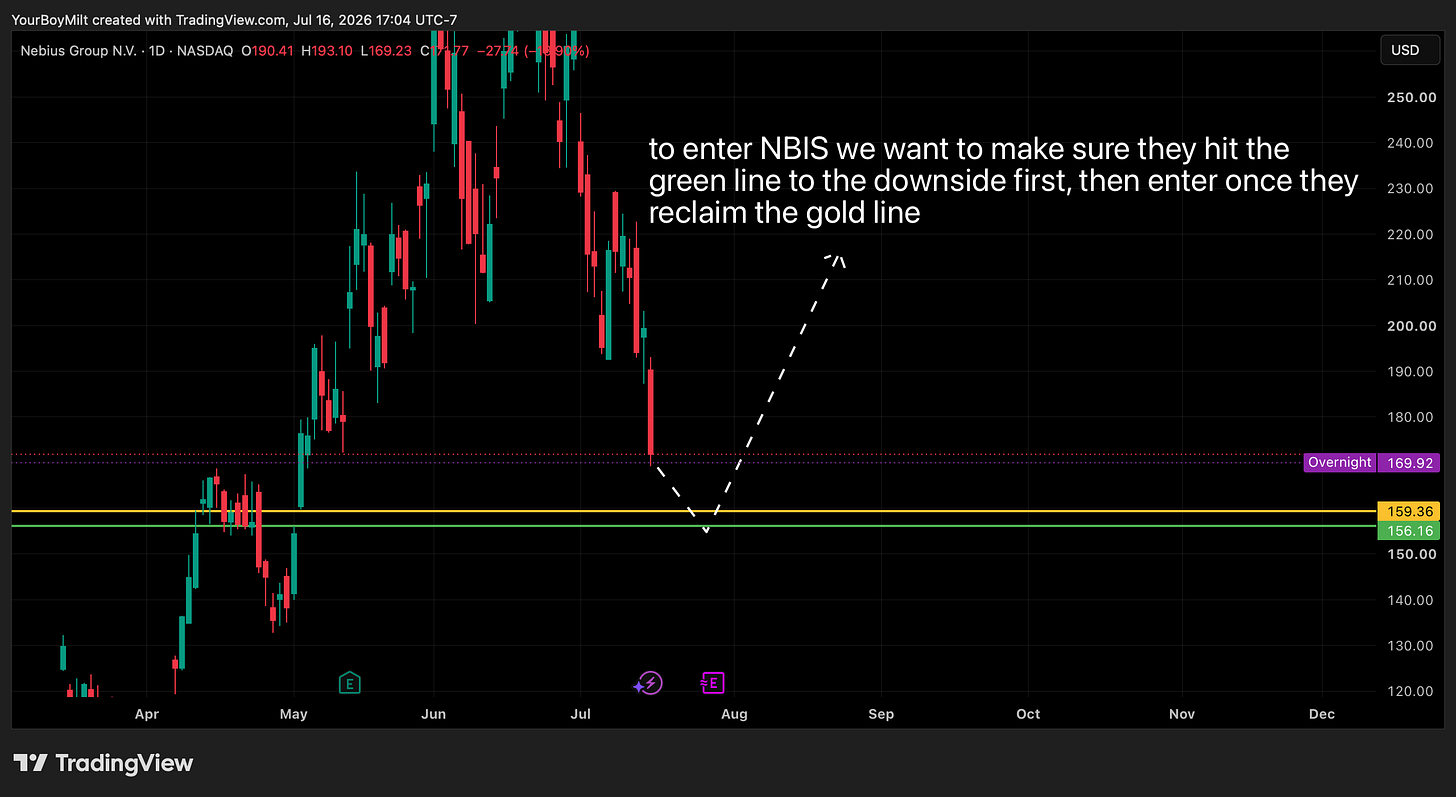Click the magenta upcoming earnings icon before Aug
Image resolution: width=1456 pixels, height=797 pixels.
(x=712, y=683)
